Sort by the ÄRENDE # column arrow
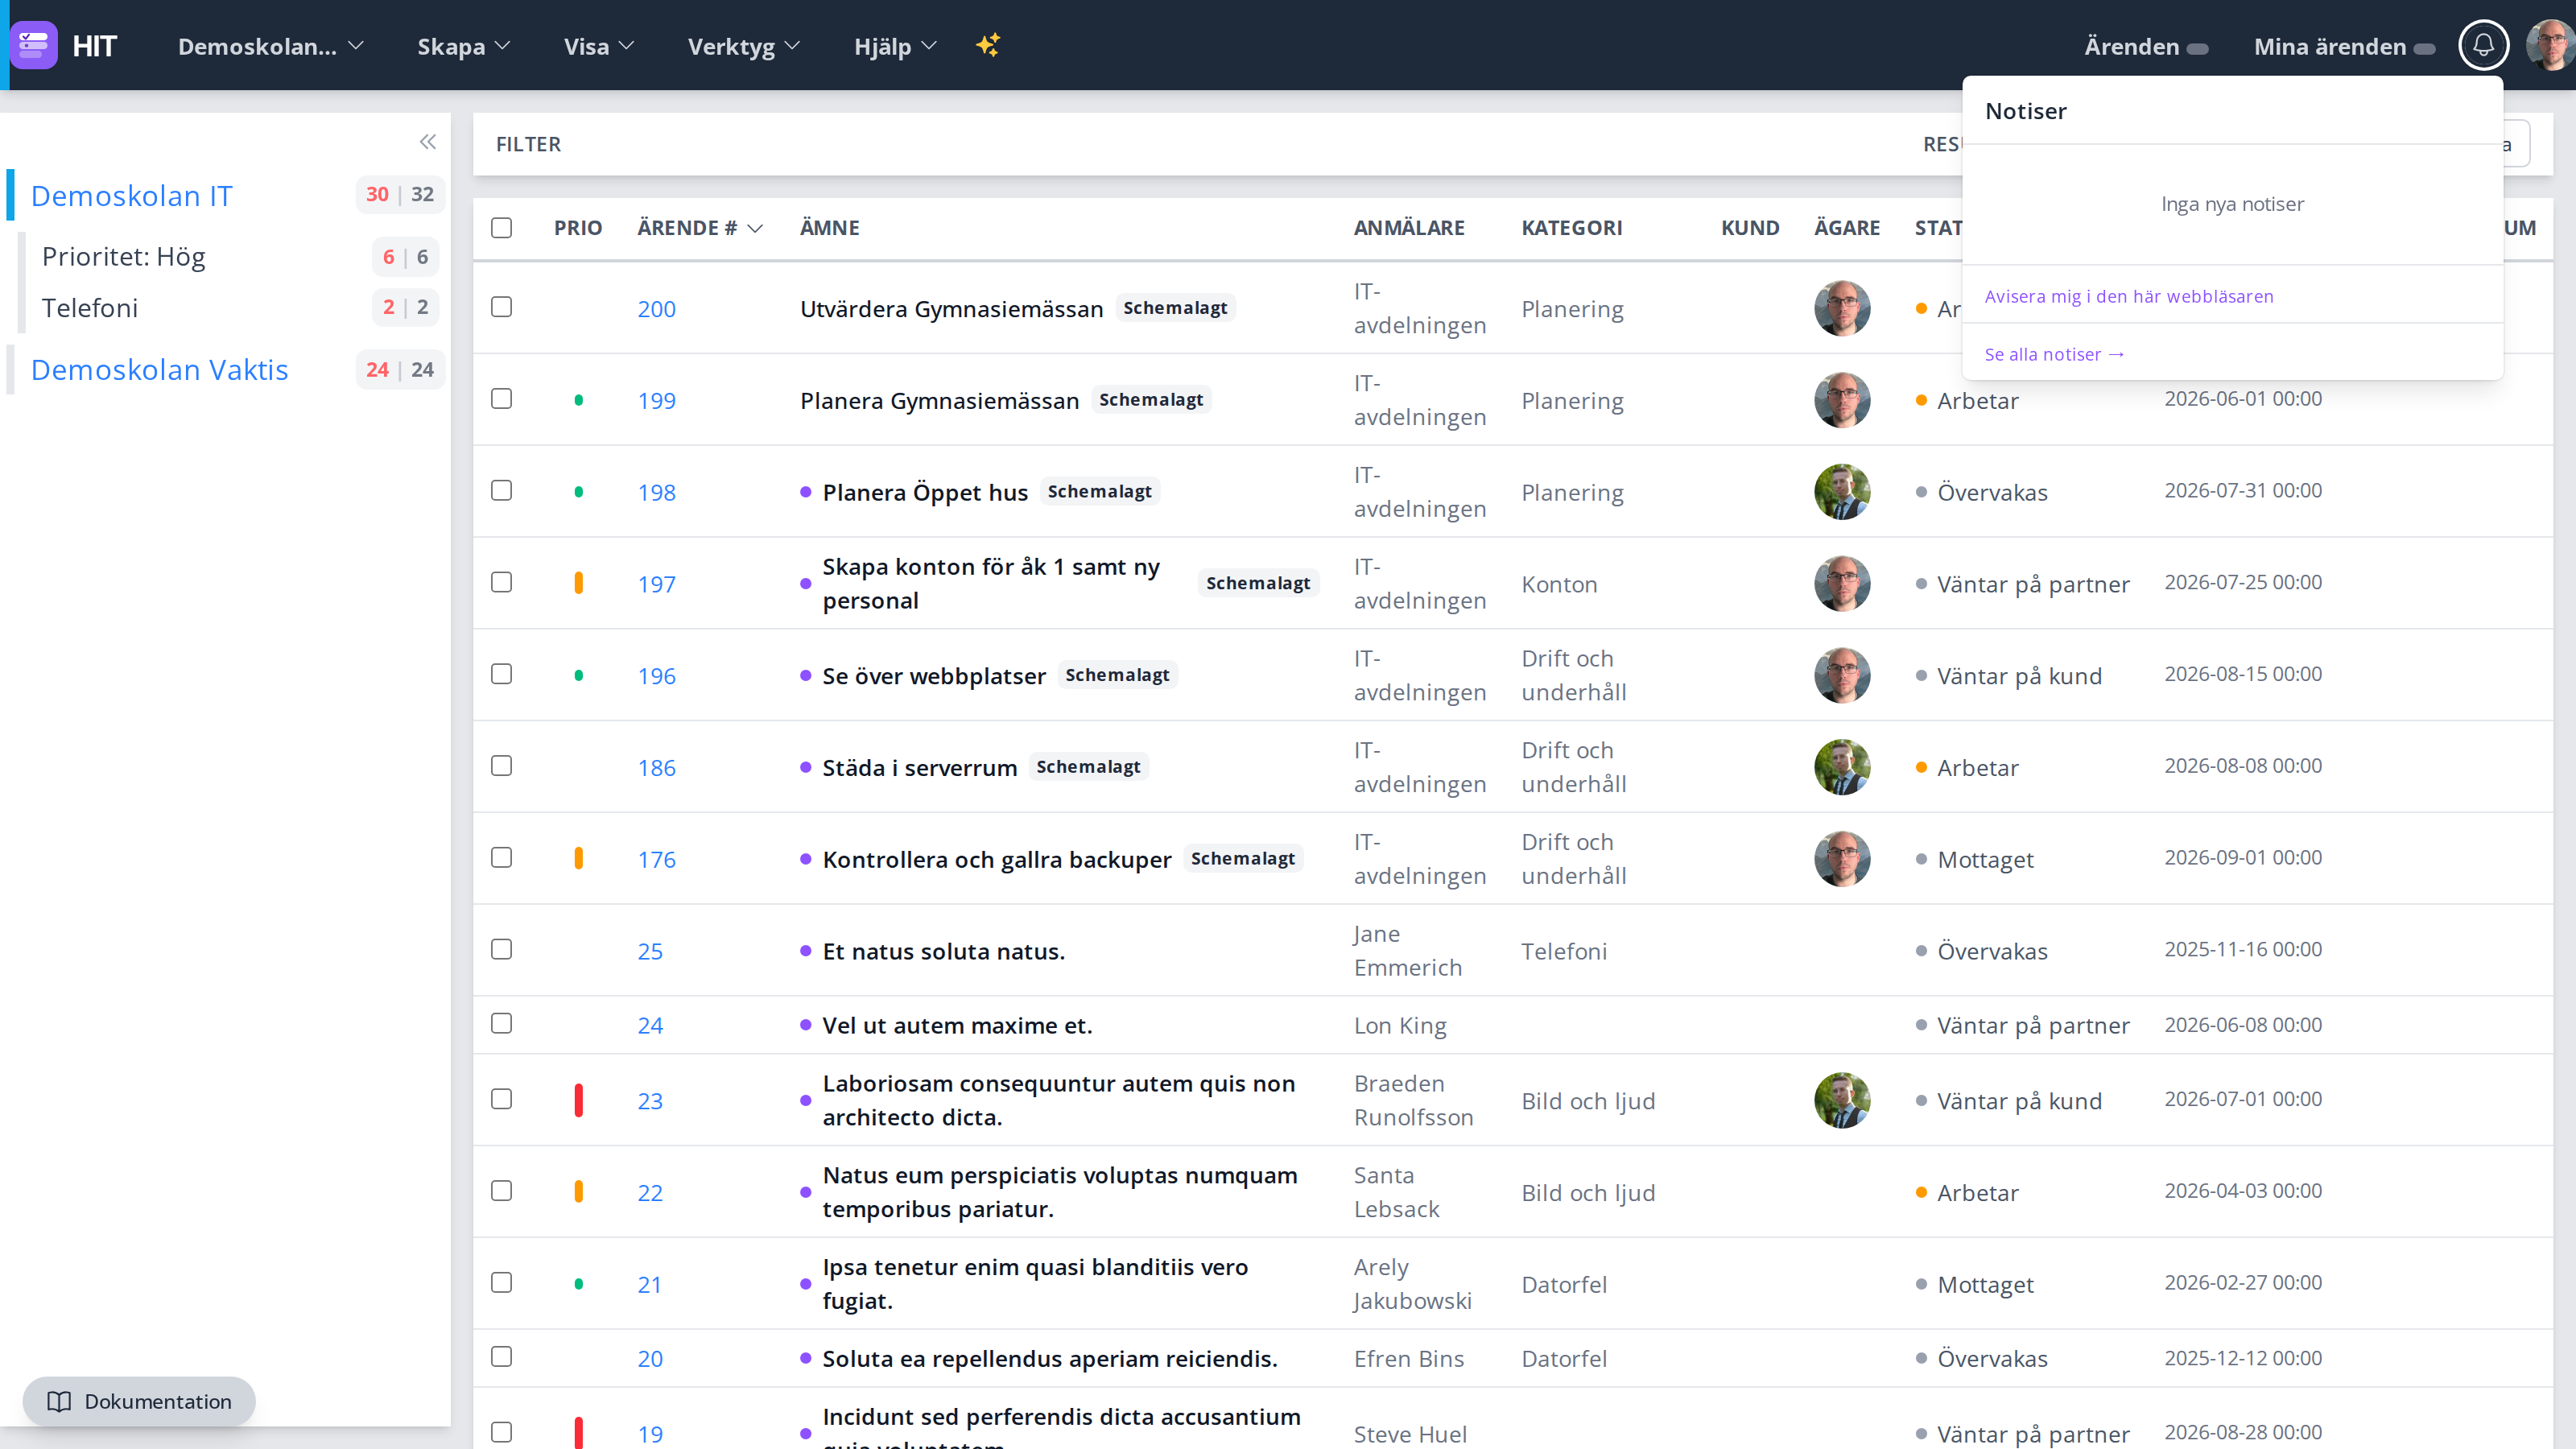 coord(755,229)
